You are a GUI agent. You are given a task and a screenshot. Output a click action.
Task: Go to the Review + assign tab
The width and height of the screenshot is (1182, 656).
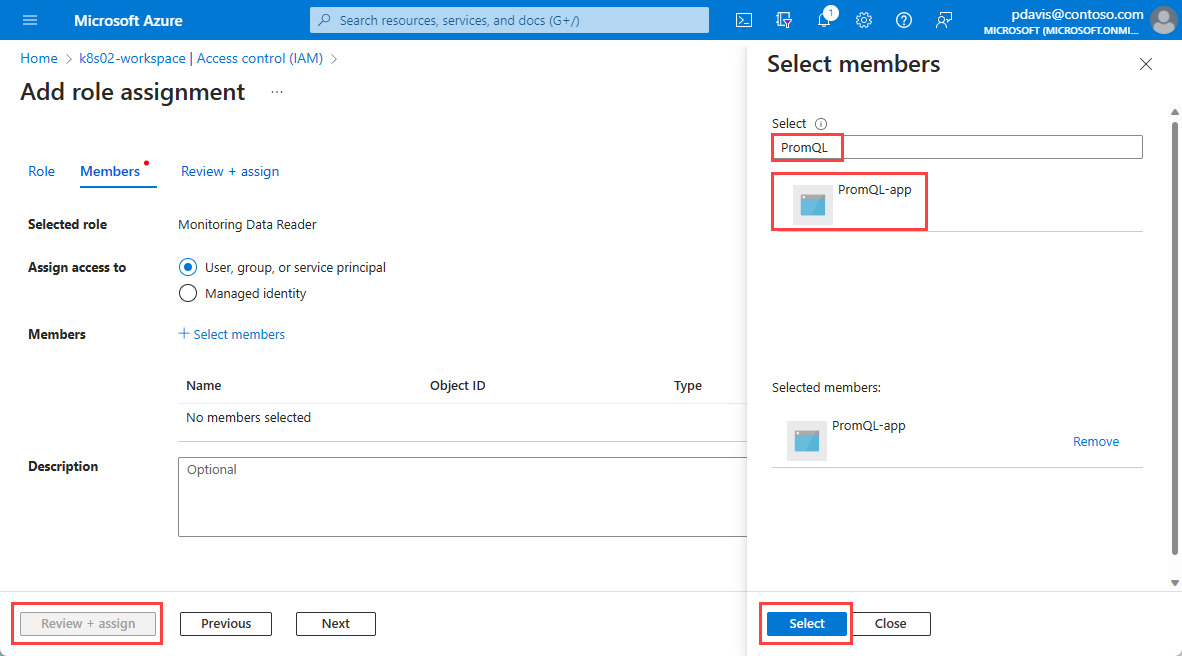point(230,171)
